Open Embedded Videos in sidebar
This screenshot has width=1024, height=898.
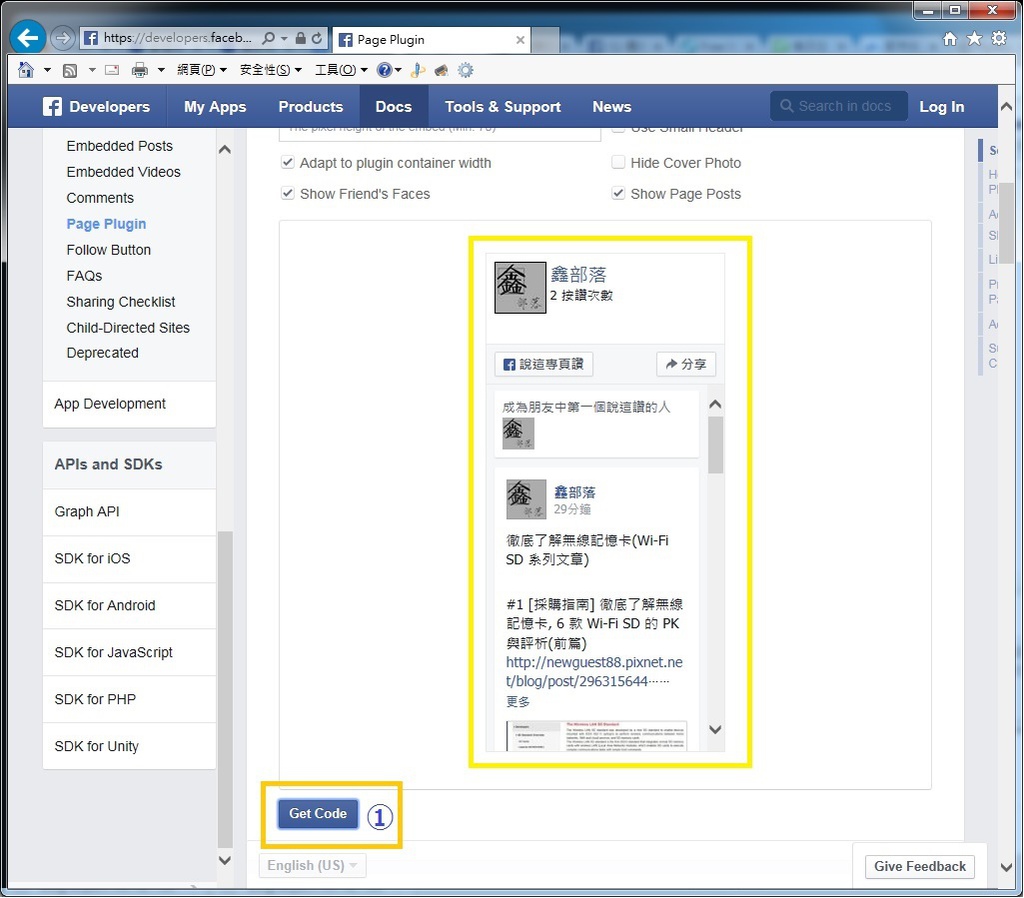pos(123,172)
